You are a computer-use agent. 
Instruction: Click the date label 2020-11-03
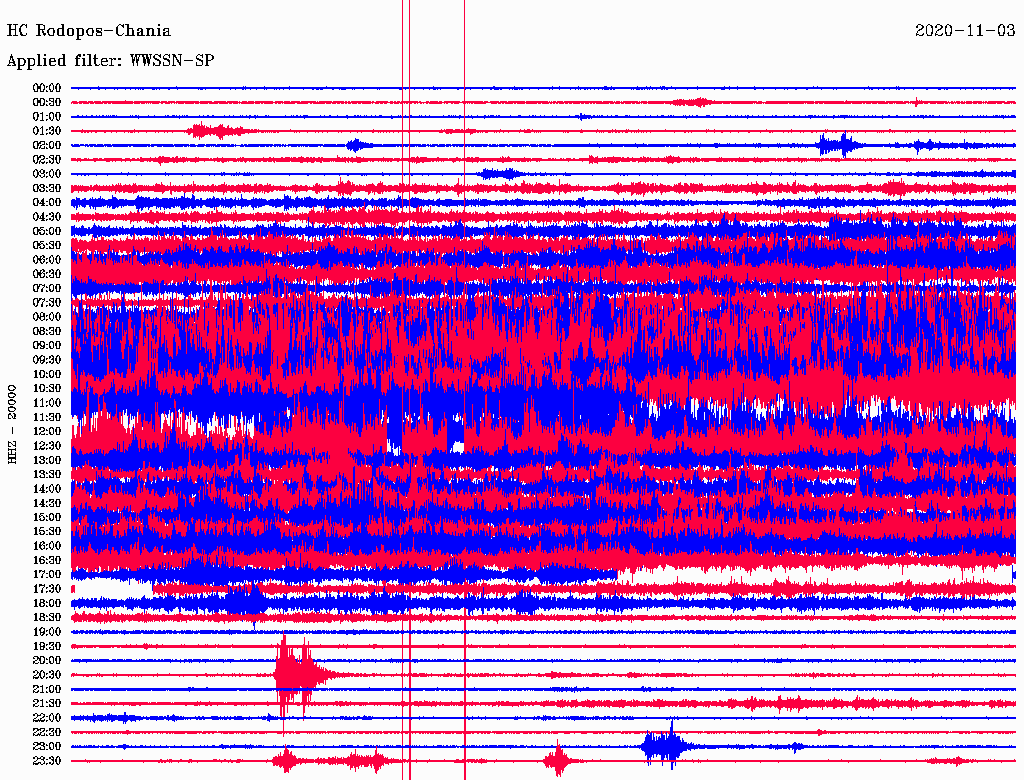pyautogui.click(x=965, y=31)
